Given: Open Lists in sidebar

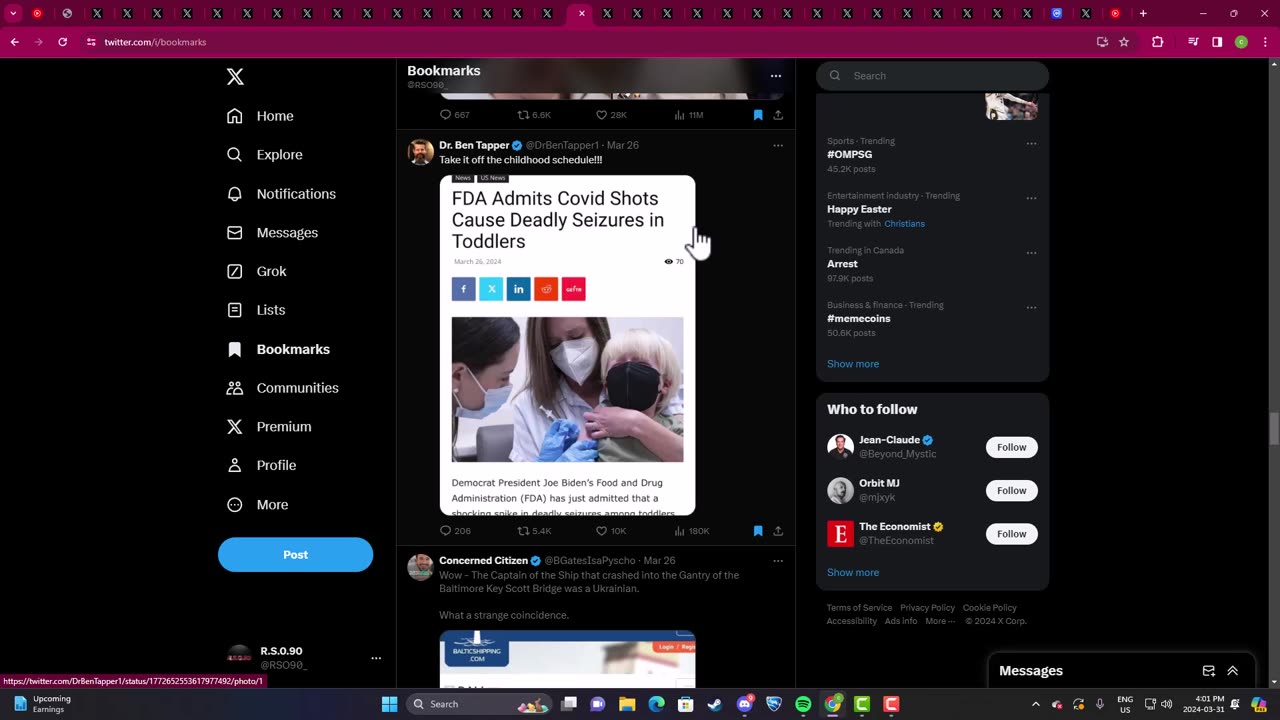Looking at the screenshot, I should coord(256,310).
